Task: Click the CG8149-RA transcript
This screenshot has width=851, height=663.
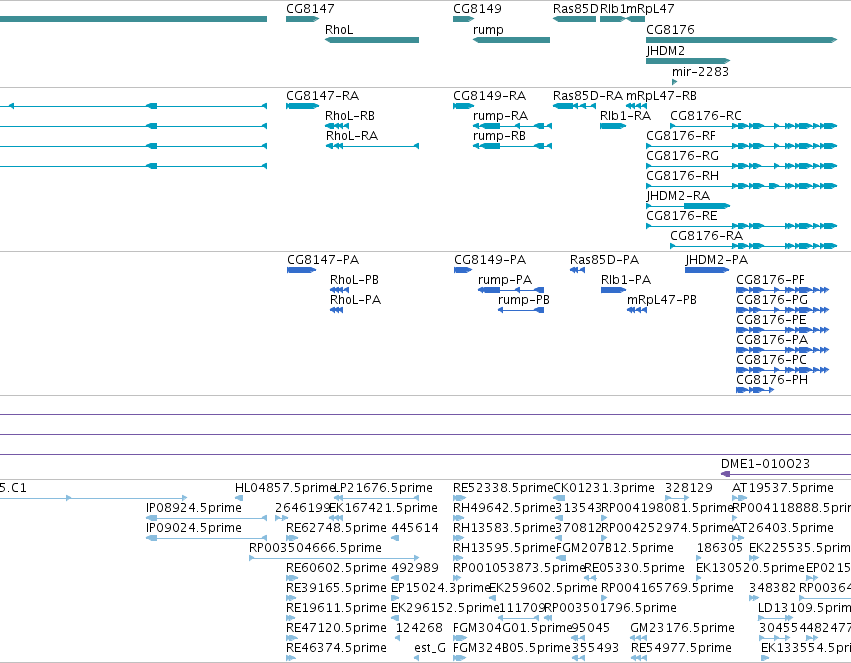Action: pyautogui.click(x=463, y=106)
